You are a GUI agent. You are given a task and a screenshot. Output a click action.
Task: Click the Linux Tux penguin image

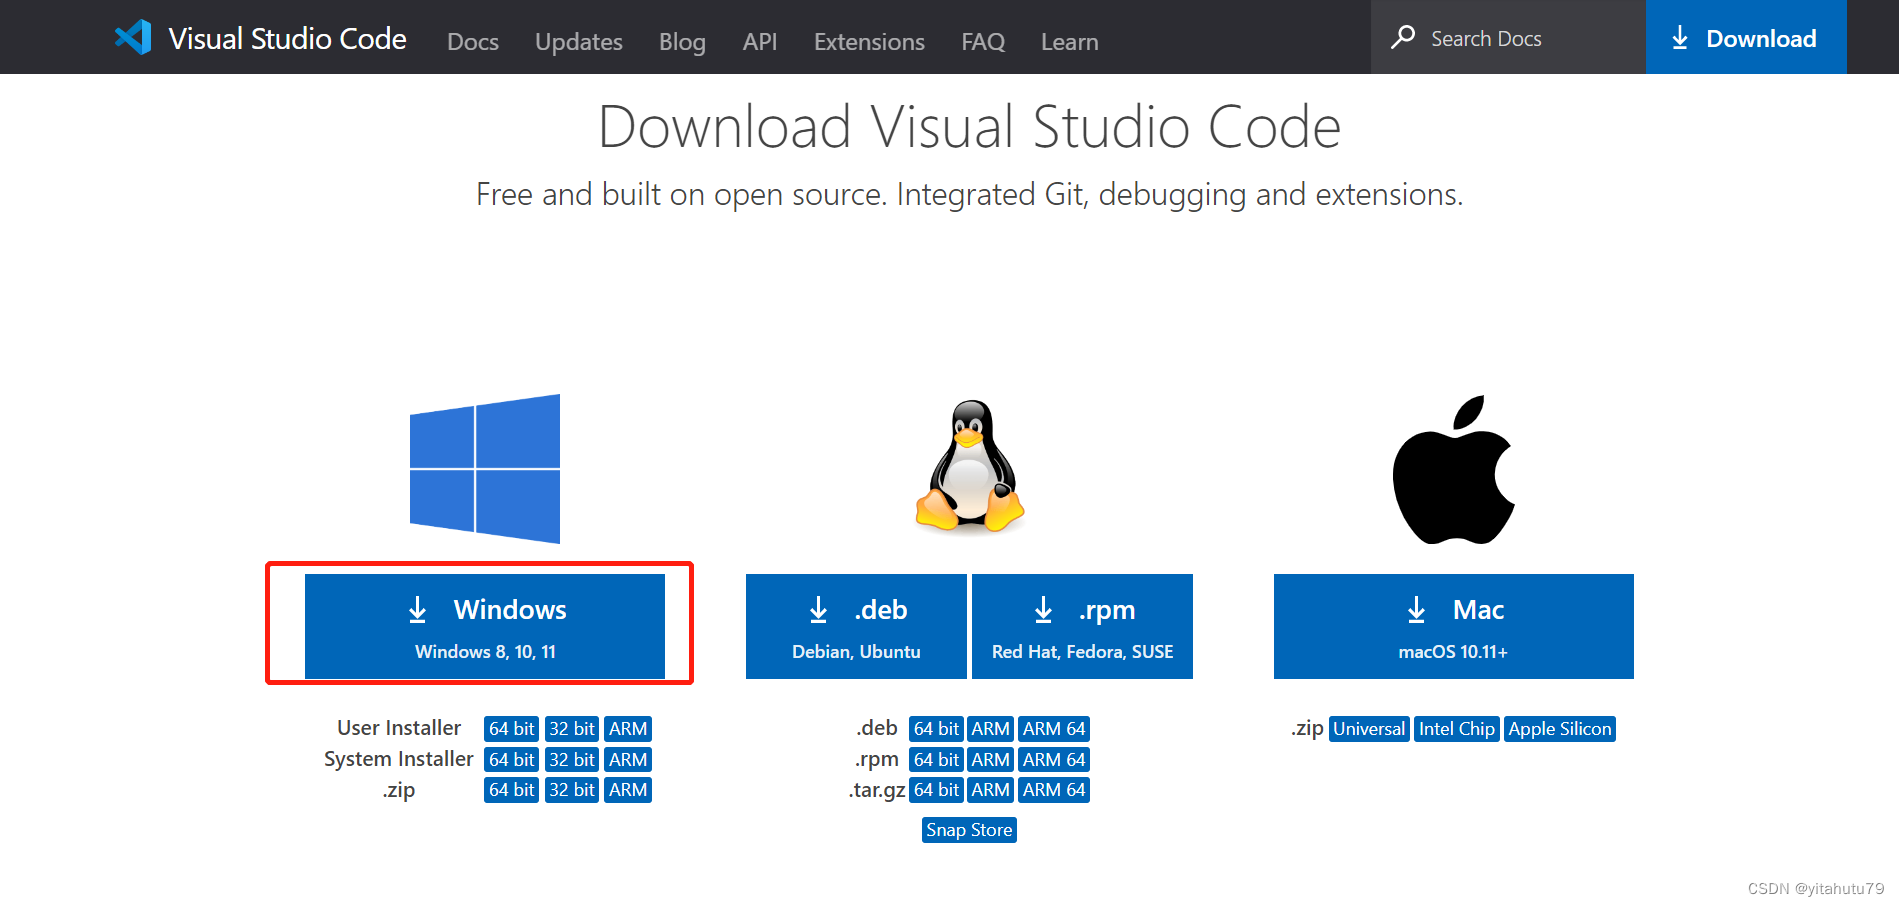[969, 466]
